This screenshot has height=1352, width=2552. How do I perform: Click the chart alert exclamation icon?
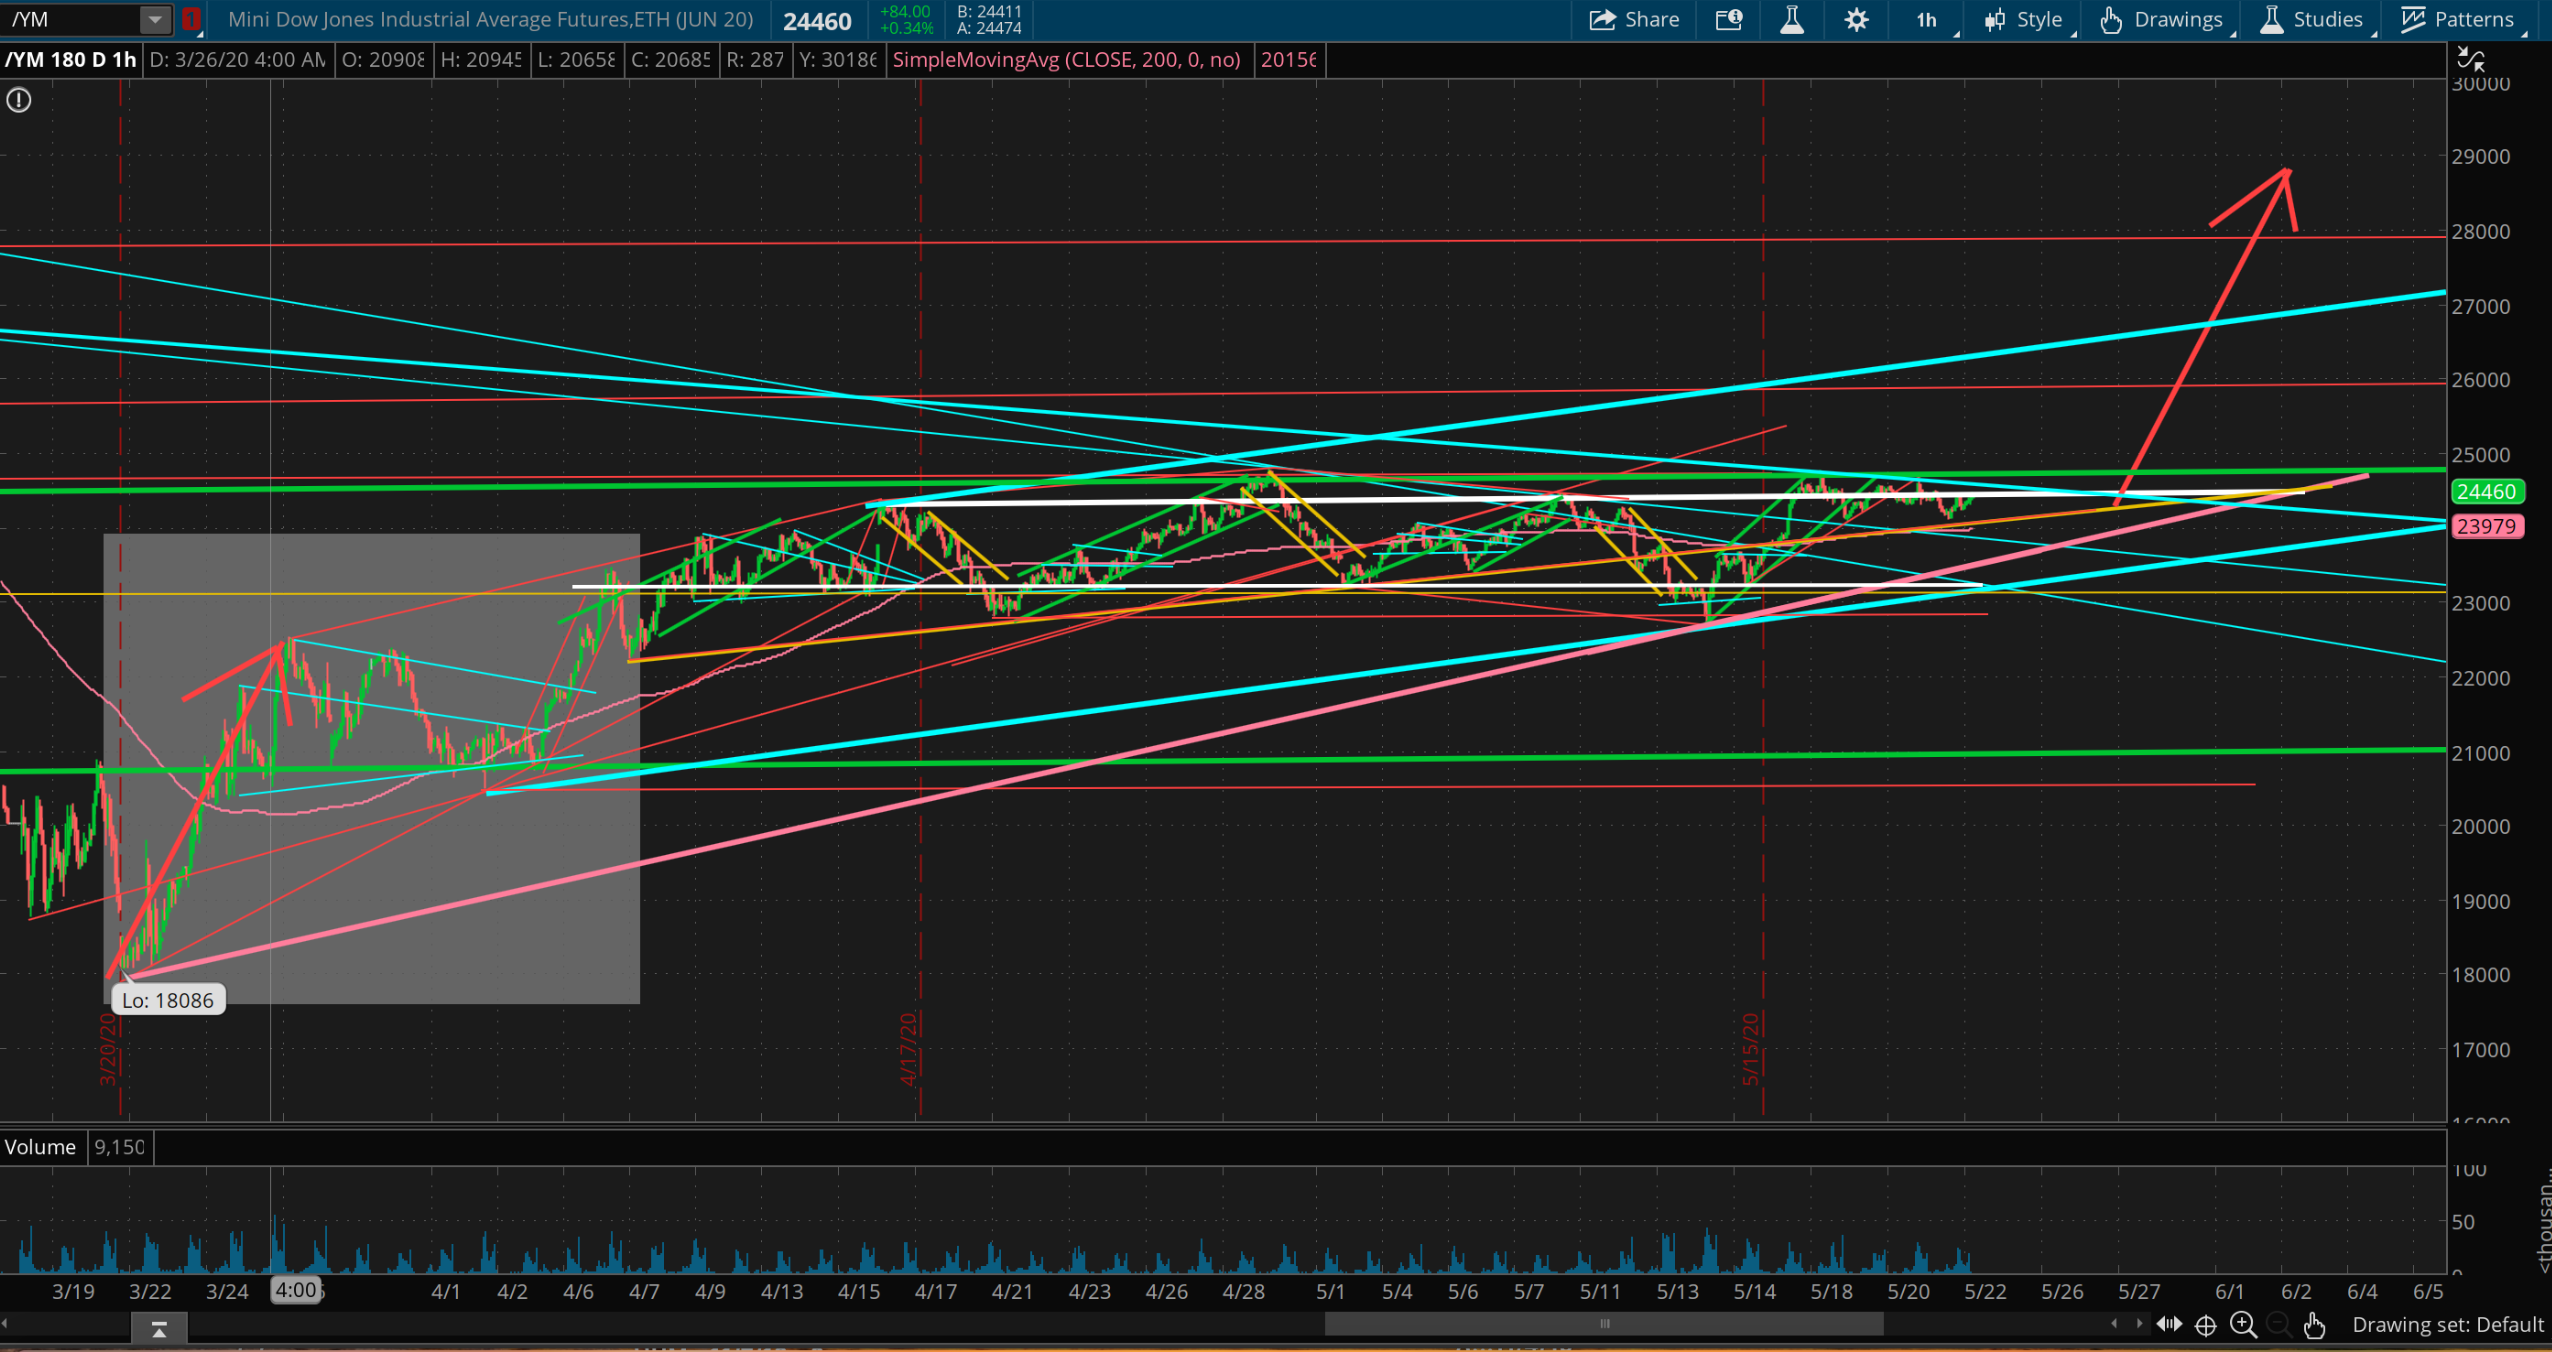coord(19,100)
